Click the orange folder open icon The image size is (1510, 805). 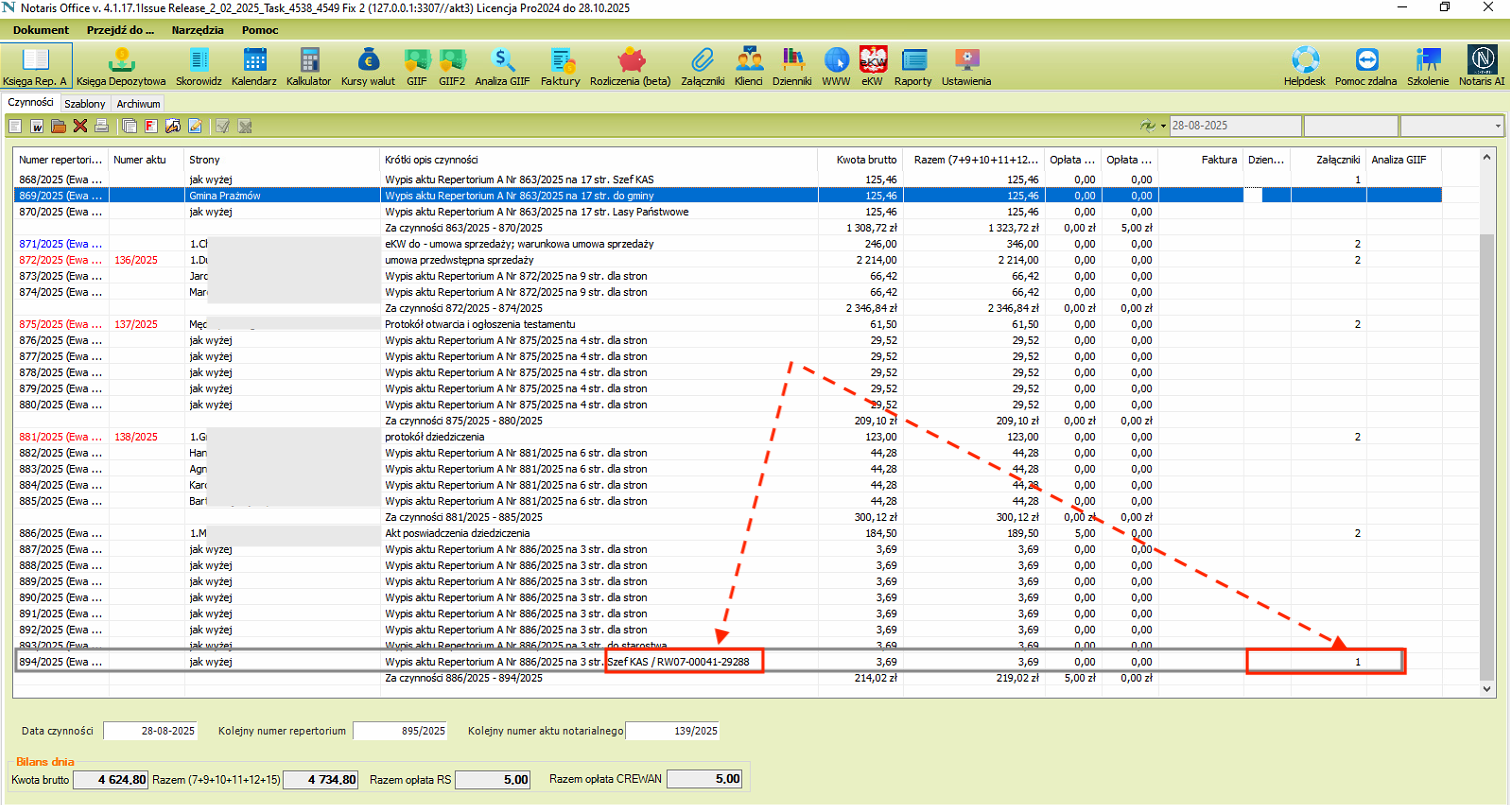tap(58, 126)
